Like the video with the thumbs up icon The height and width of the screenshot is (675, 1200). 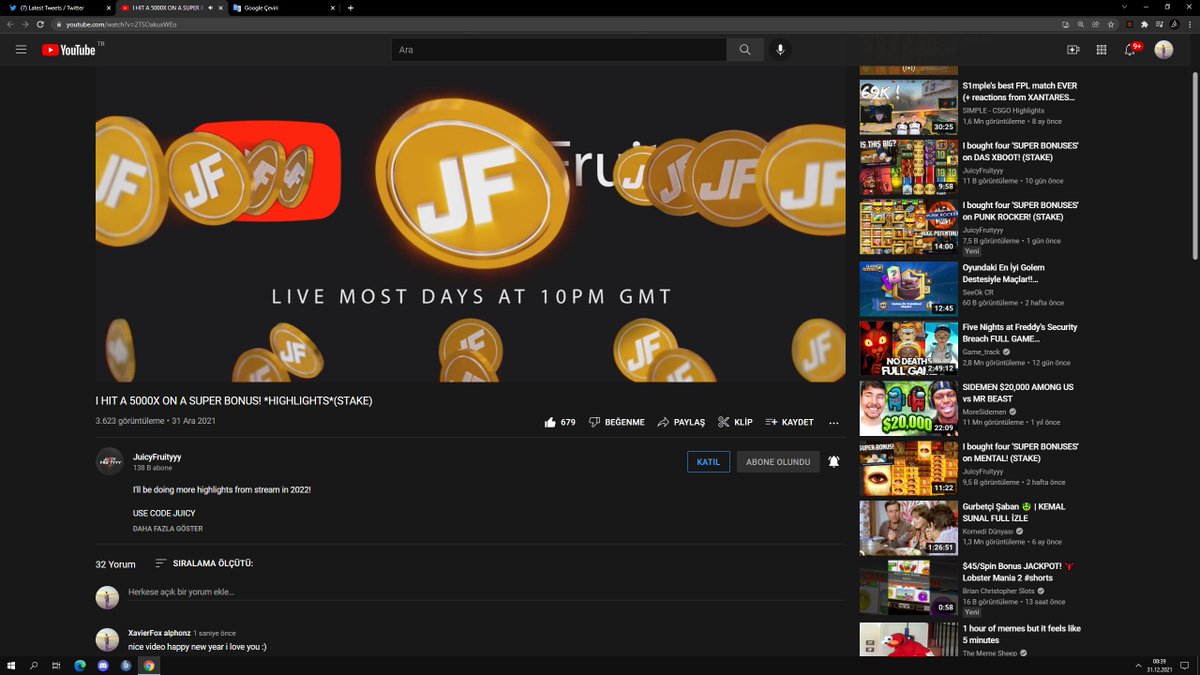coord(550,422)
